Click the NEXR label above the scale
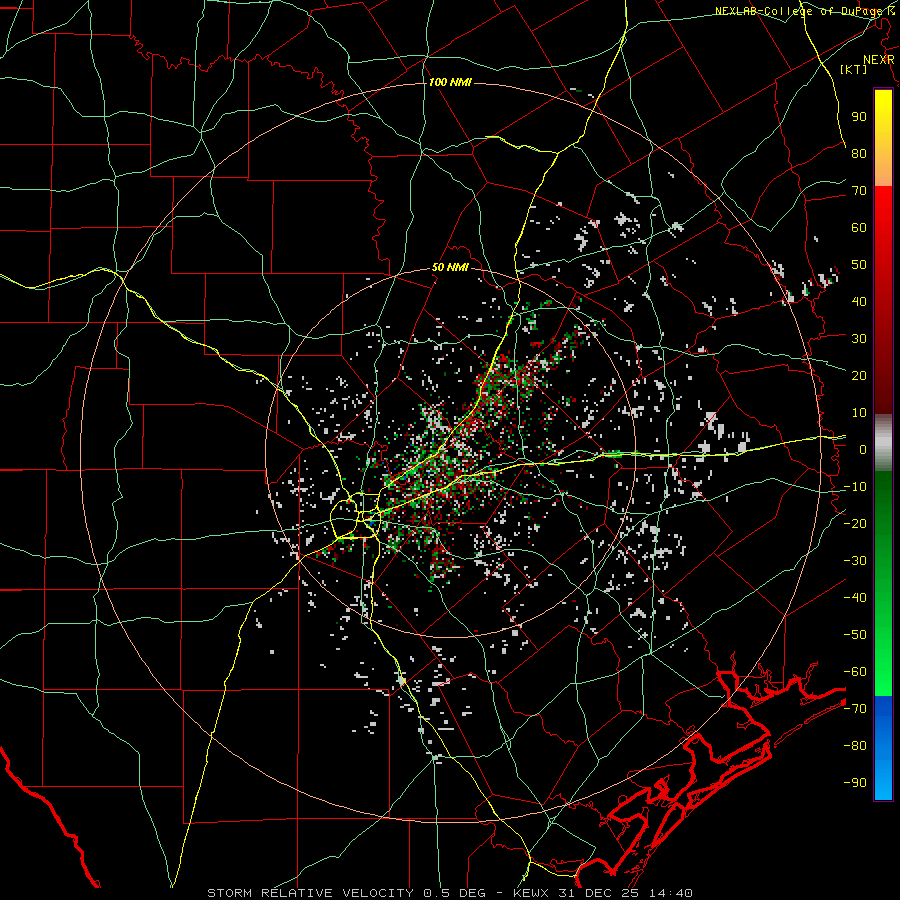 (x=878, y=60)
